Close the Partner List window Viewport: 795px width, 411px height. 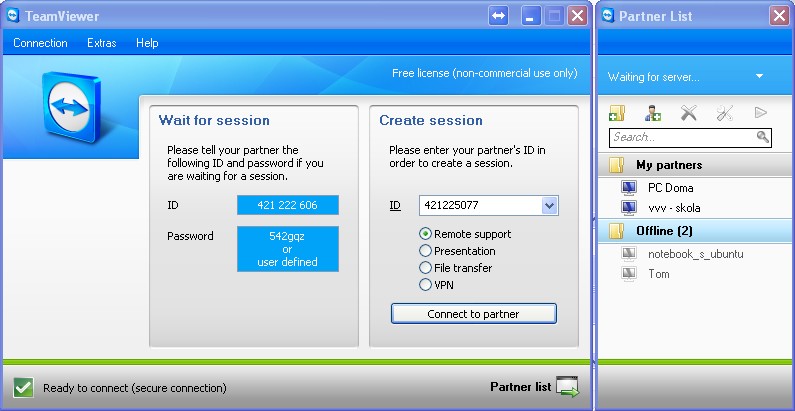click(x=779, y=16)
